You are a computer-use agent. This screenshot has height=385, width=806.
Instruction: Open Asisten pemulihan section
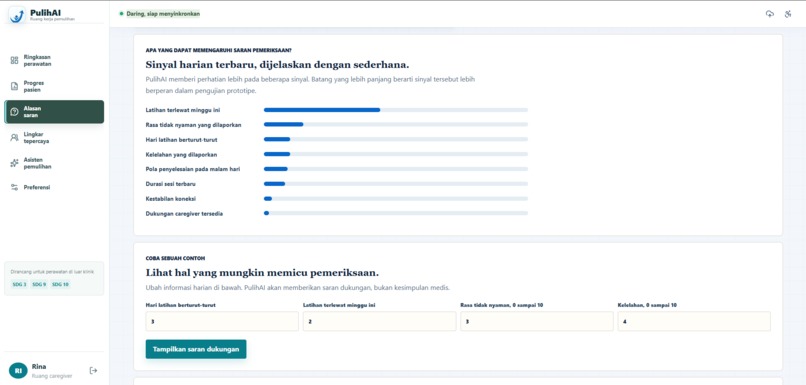(54, 163)
